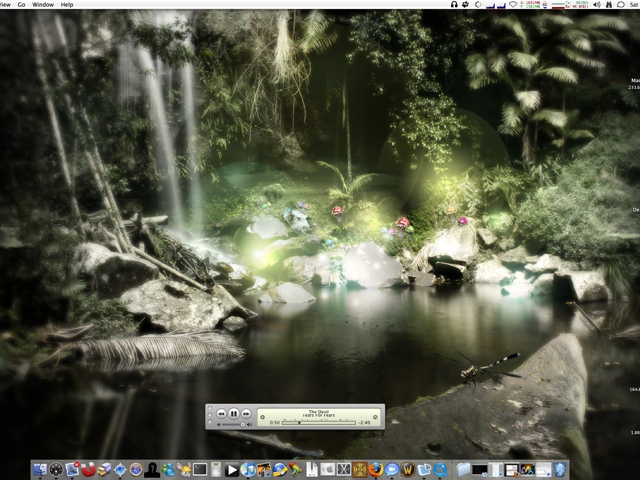Pause the iTunes mini player song
Screen dimensions: 640x480
pos(233,413)
